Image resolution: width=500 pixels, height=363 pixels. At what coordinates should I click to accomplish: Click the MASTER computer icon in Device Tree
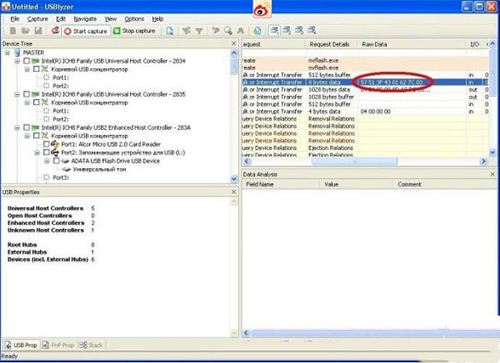coord(17,53)
